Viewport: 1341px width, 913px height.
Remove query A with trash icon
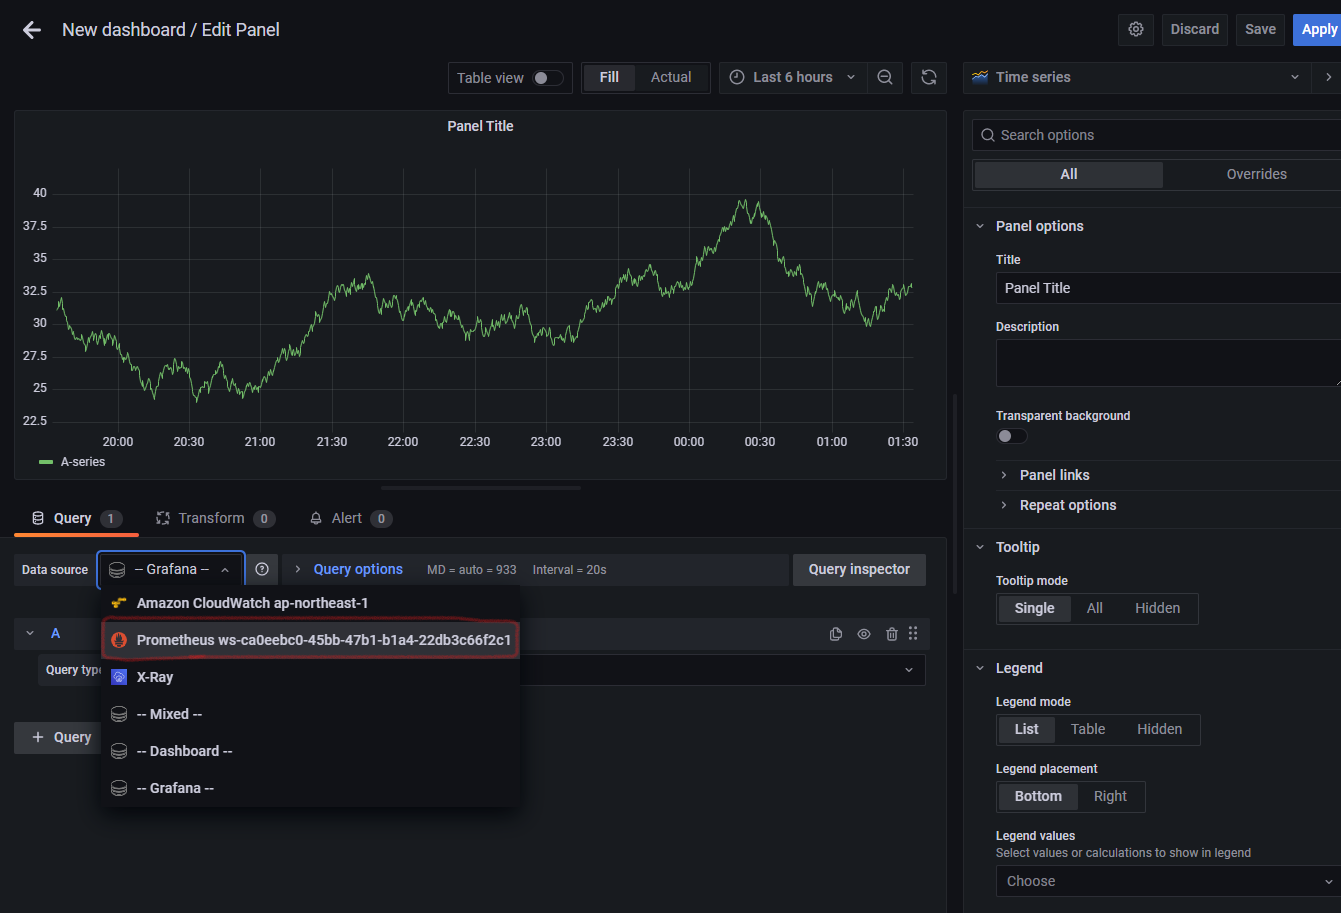coord(892,634)
